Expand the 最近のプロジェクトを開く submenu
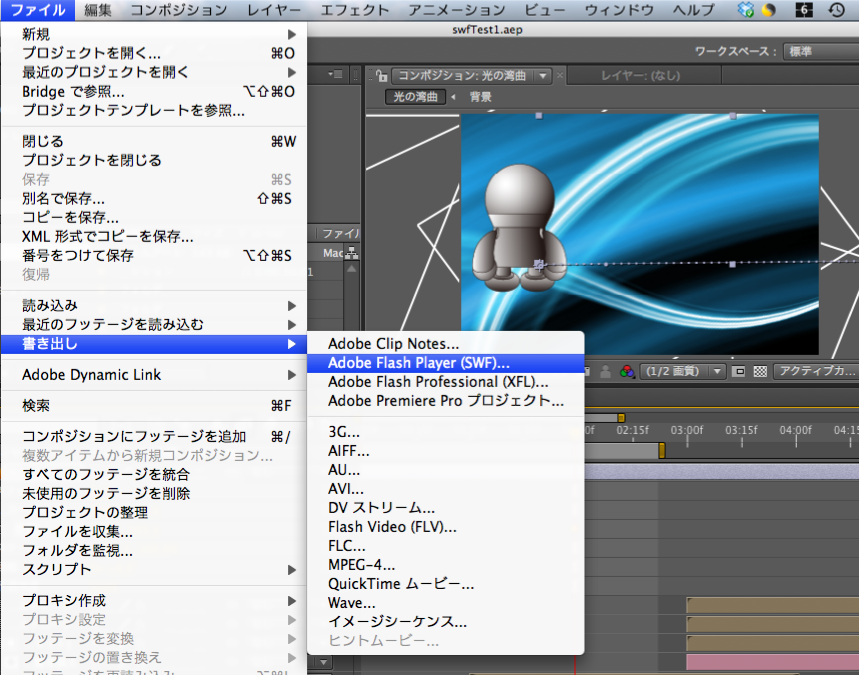 click(x=153, y=72)
